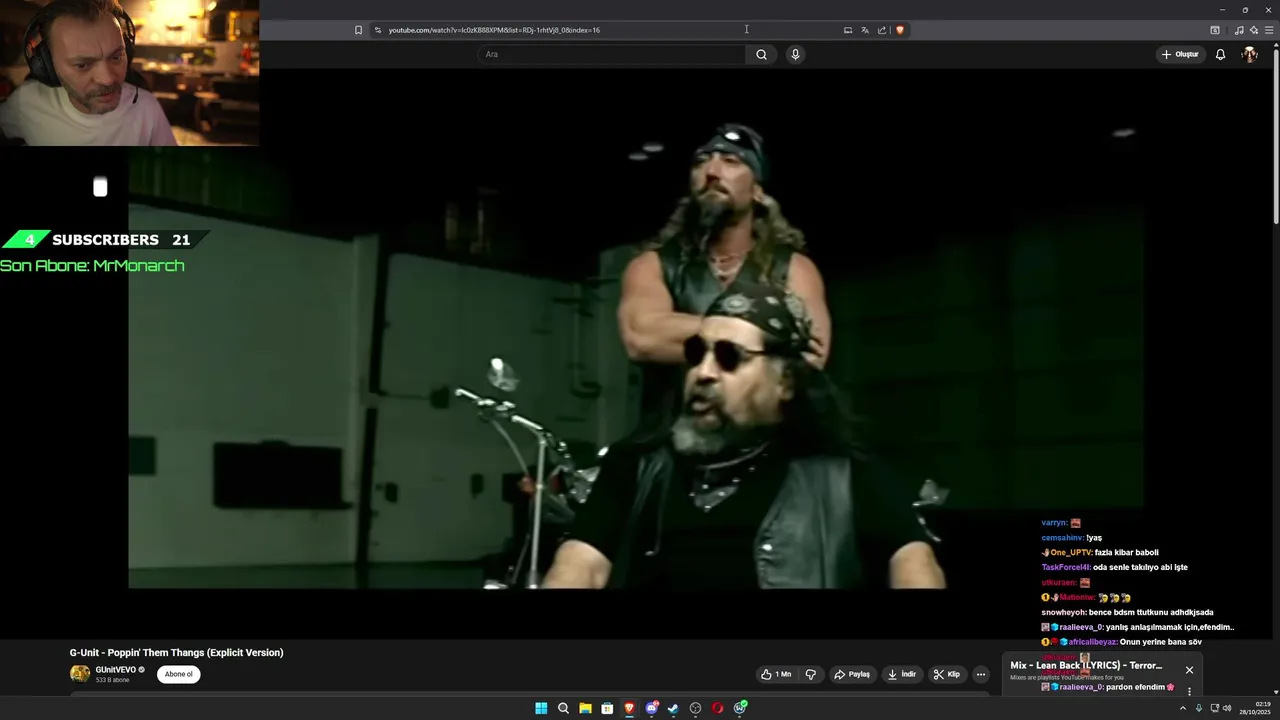Switch to Brave browser in the taskbar

[x=629, y=708]
